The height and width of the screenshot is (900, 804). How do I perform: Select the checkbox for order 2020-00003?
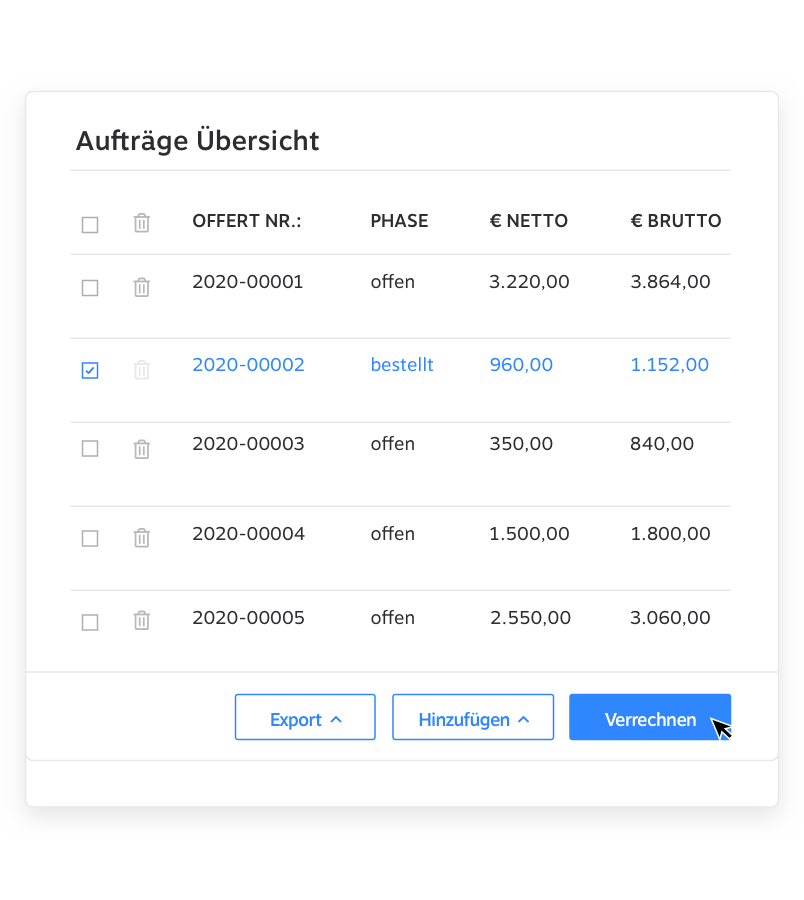[x=90, y=449]
